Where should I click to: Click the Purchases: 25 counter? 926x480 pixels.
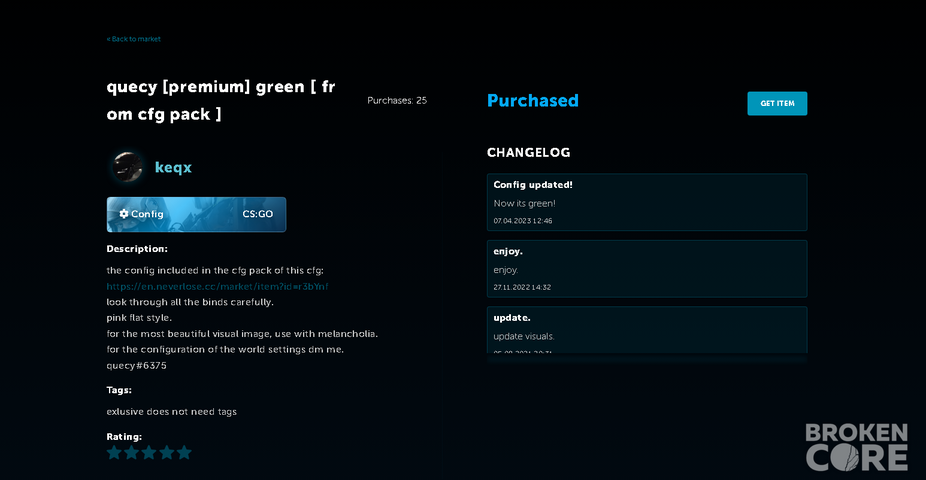[x=397, y=100]
